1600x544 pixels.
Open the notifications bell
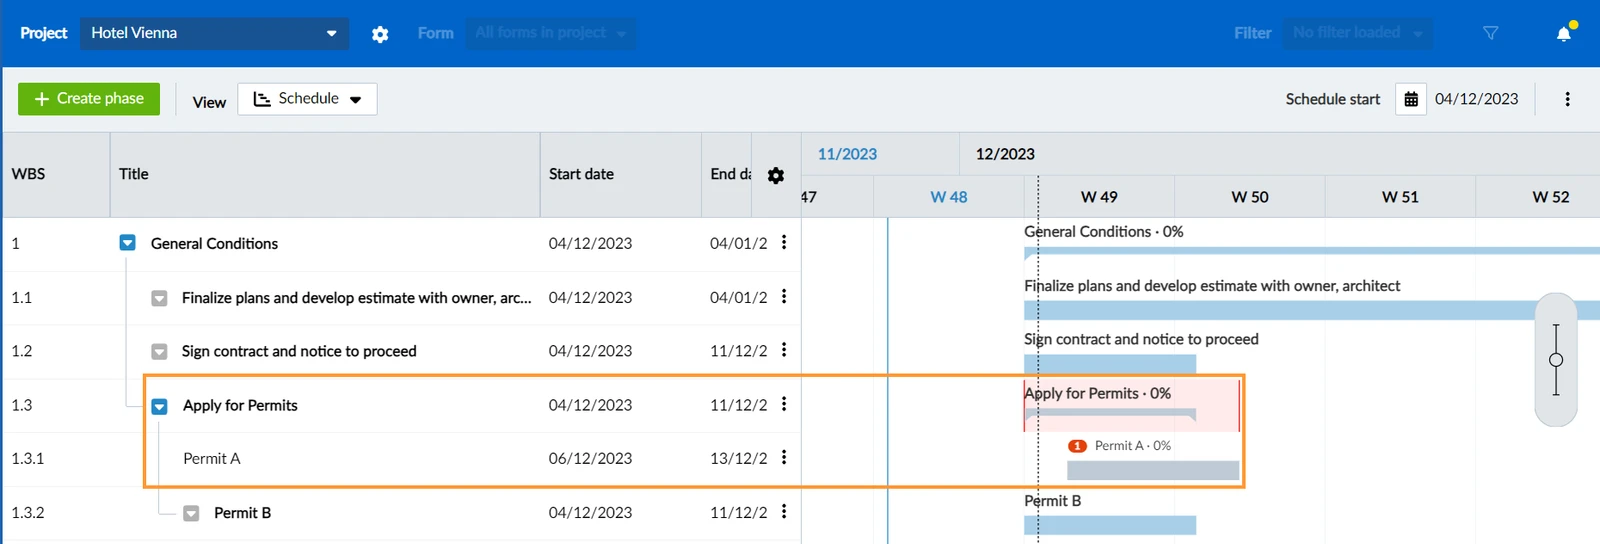pyautogui.click(x=1564, y=34)
